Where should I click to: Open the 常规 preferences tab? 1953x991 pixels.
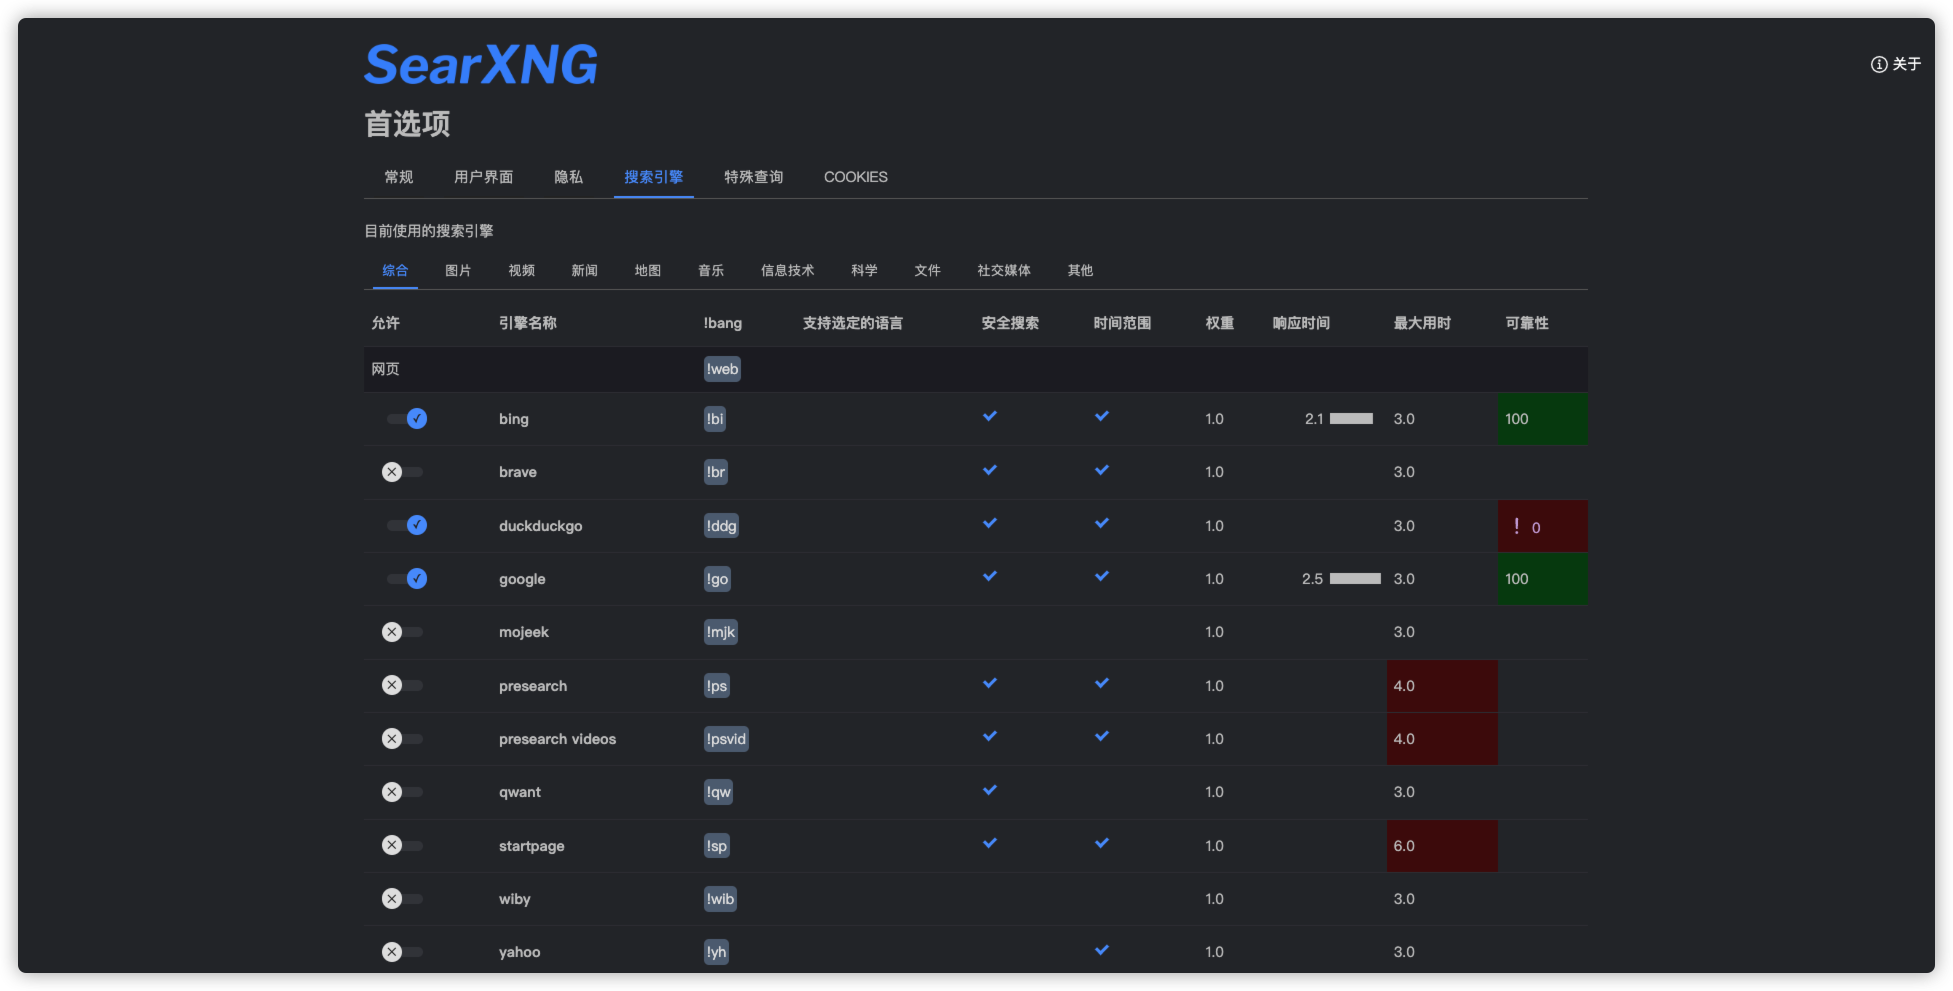click(x=399, y=177)
